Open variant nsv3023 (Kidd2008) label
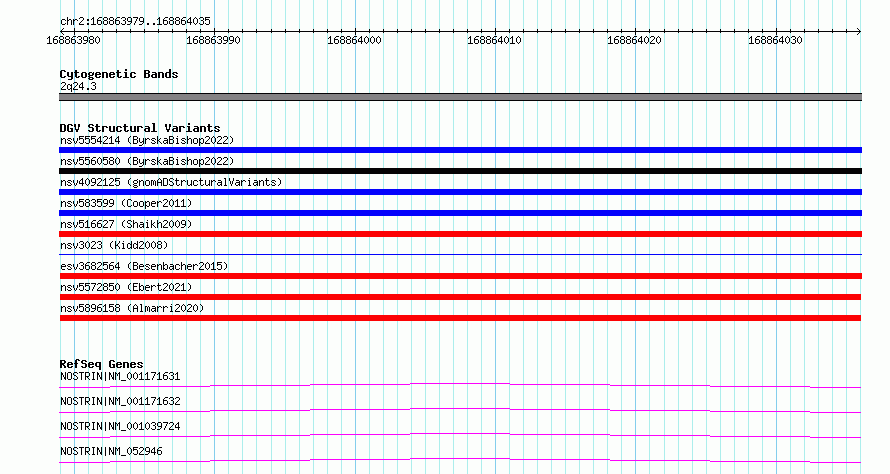Viewport: 890px width, 474px height. [x=114, y=245]
